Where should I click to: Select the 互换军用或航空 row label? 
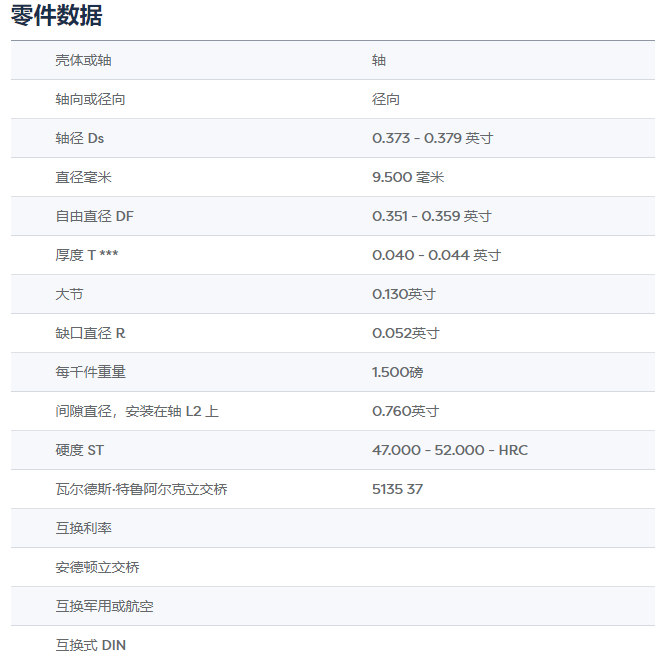tap(104, 606)
